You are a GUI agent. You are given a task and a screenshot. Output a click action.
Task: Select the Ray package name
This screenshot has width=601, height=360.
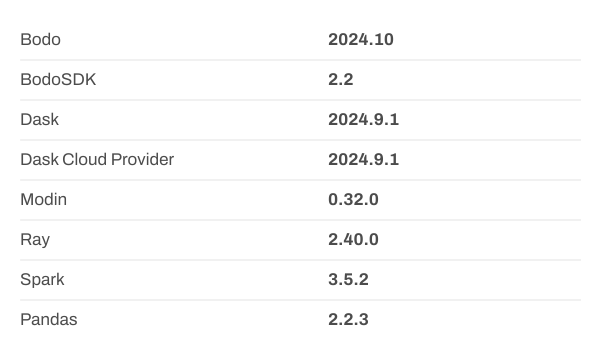tap(35, 240)
